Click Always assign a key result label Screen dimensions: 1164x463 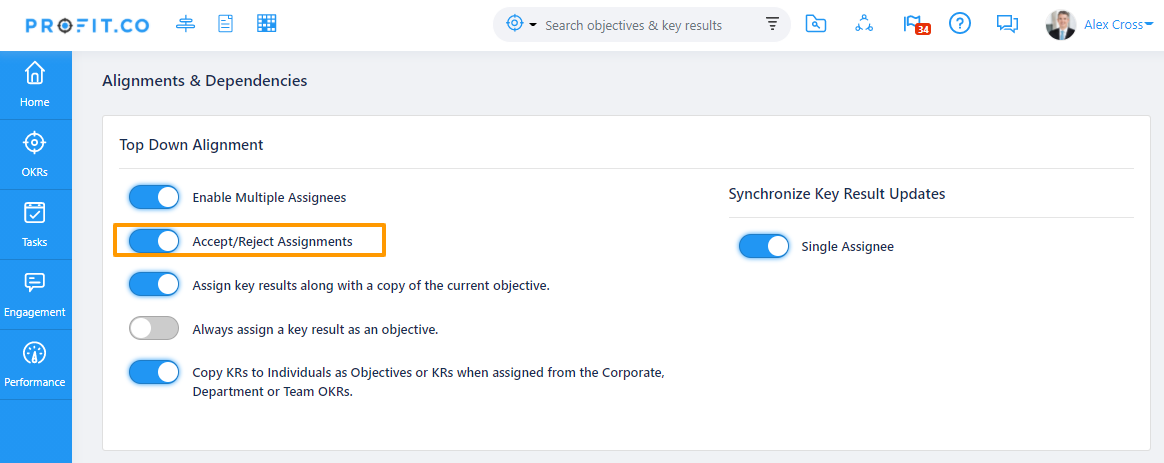315,329
